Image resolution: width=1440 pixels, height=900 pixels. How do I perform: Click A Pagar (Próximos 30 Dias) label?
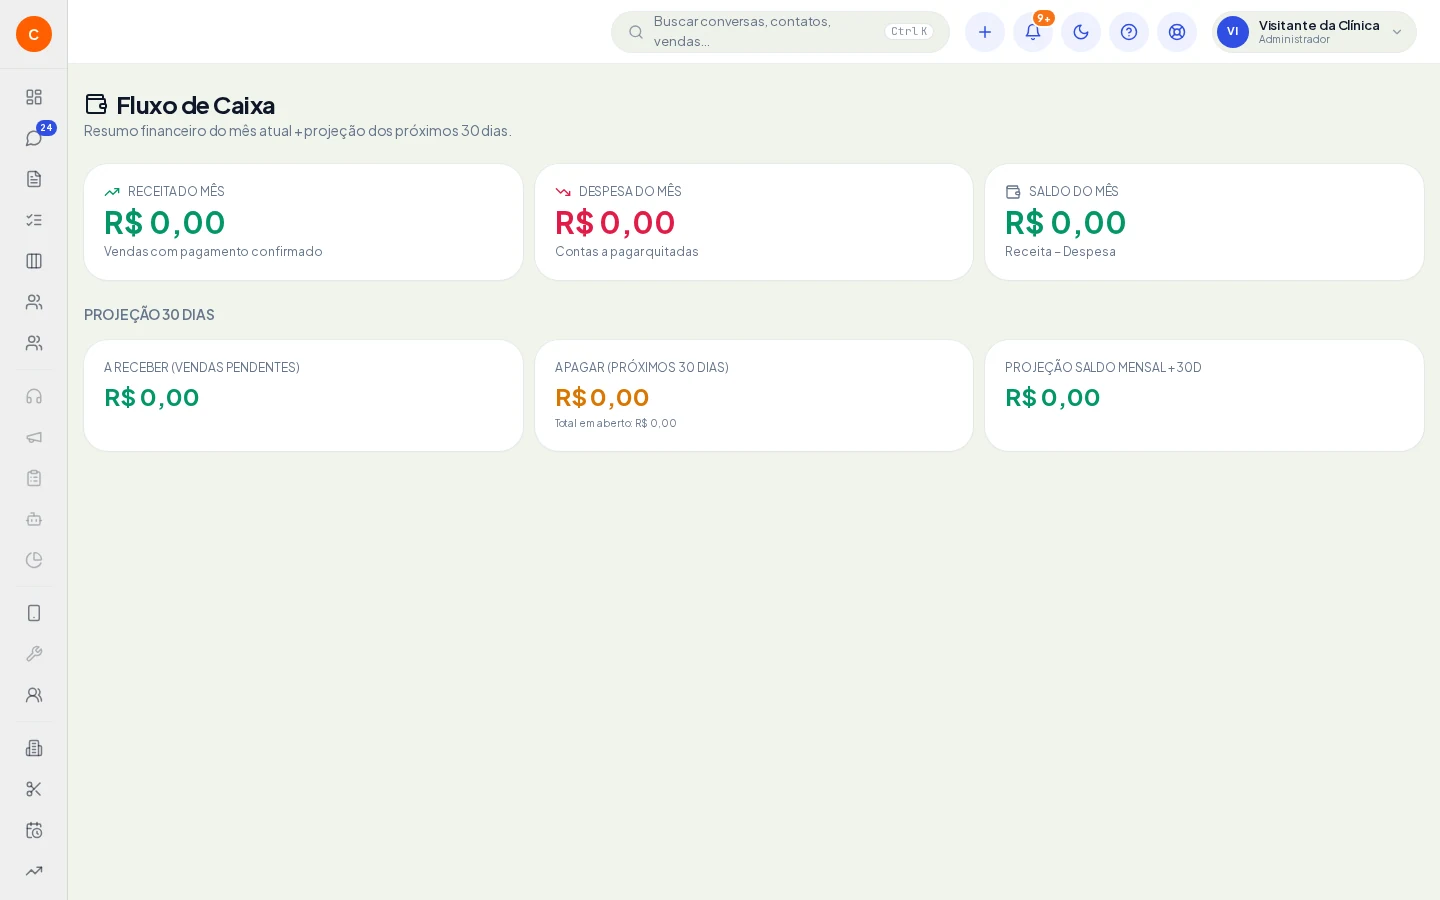[642, 368]
